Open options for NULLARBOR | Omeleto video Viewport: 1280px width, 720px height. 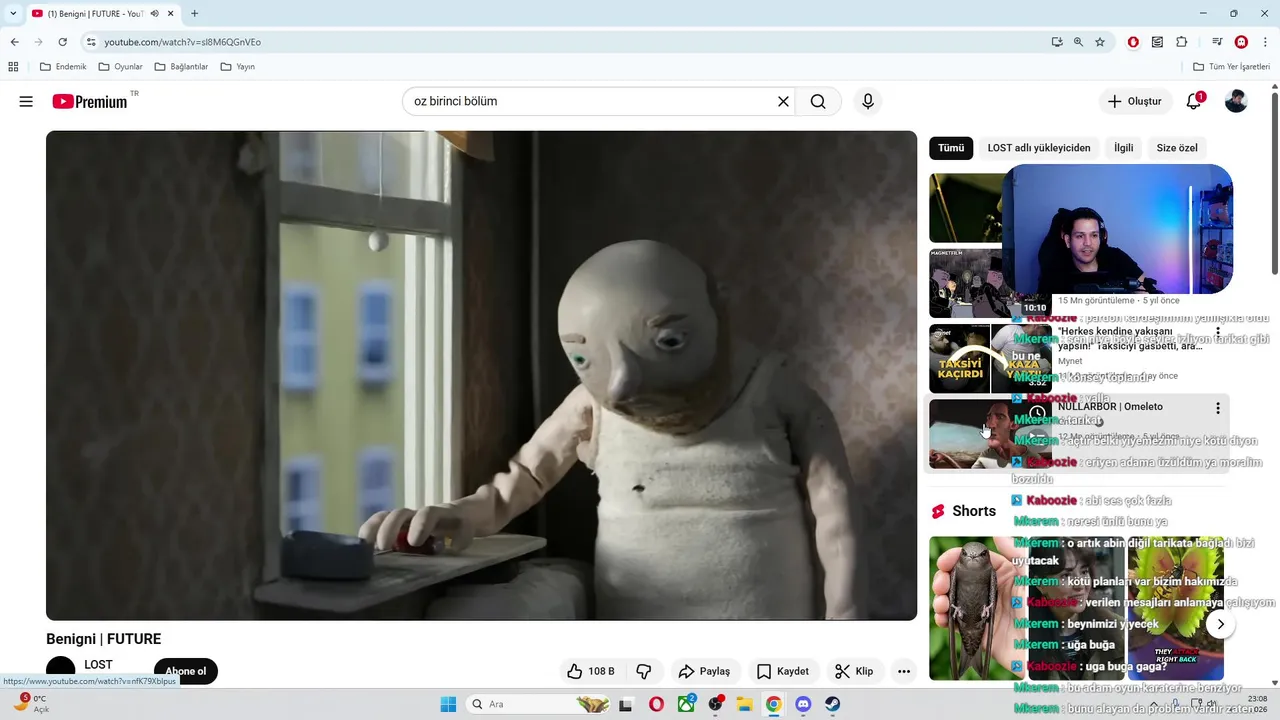click(1218, 408)
